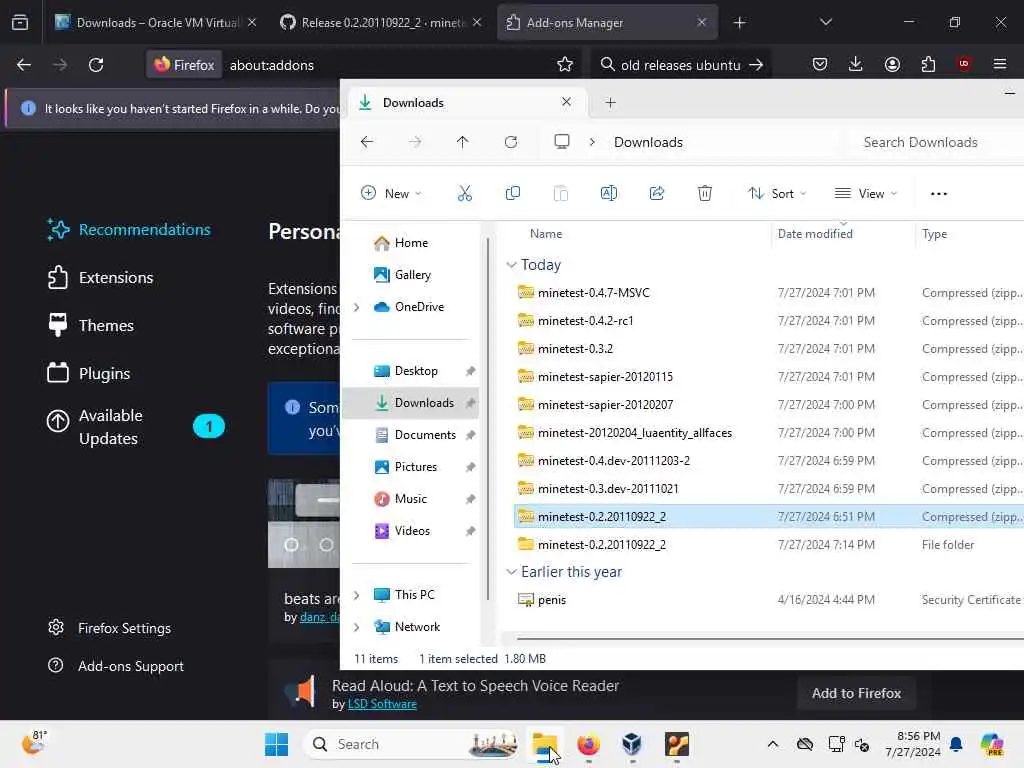Screen dimensions: 1024x768
Task: Select the Downloads tab in File Explorer
Action: 466,103
